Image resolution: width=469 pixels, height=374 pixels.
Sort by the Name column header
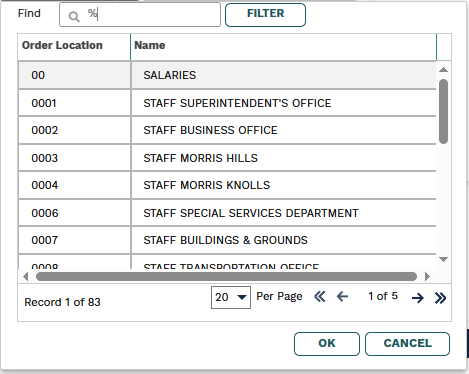[283, 46]
